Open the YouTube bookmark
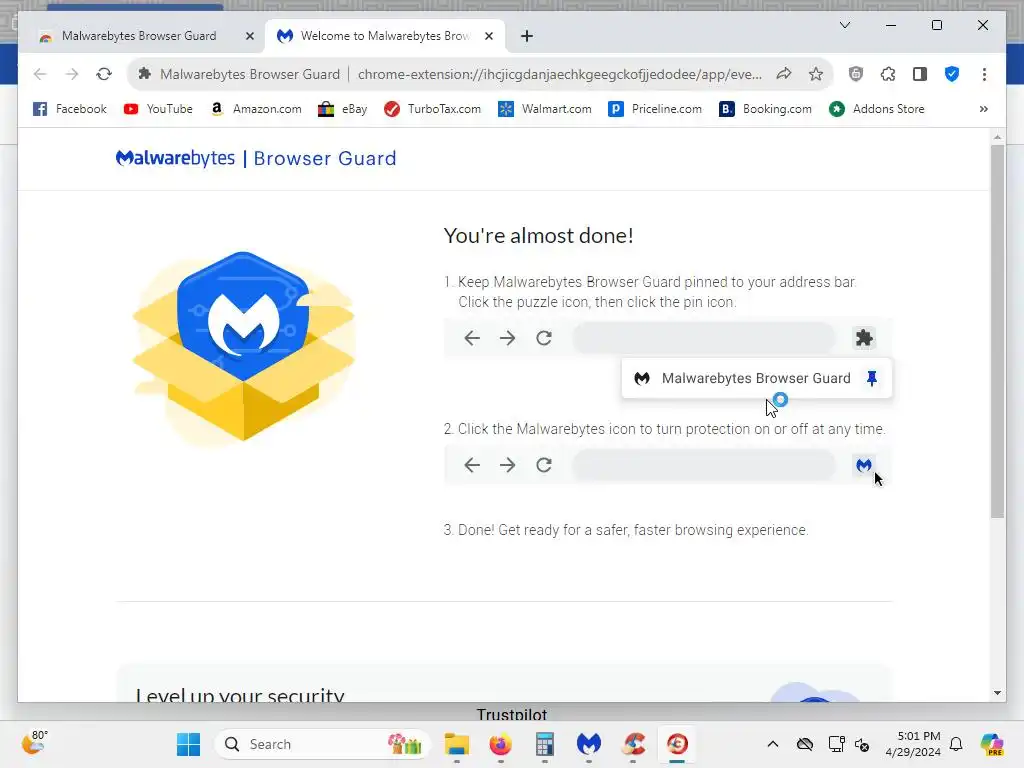The height and width of the screenshot is (768, 1024). pos(158,109)
